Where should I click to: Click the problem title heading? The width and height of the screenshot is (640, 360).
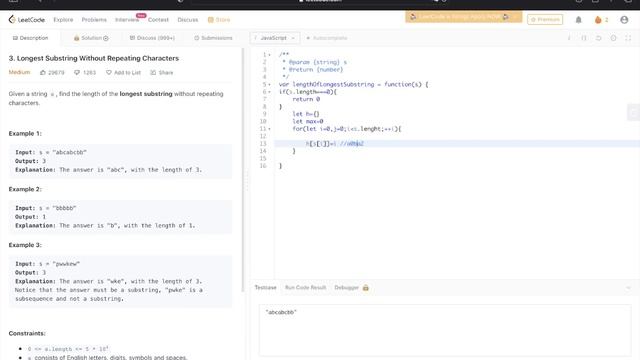(94, 58)
